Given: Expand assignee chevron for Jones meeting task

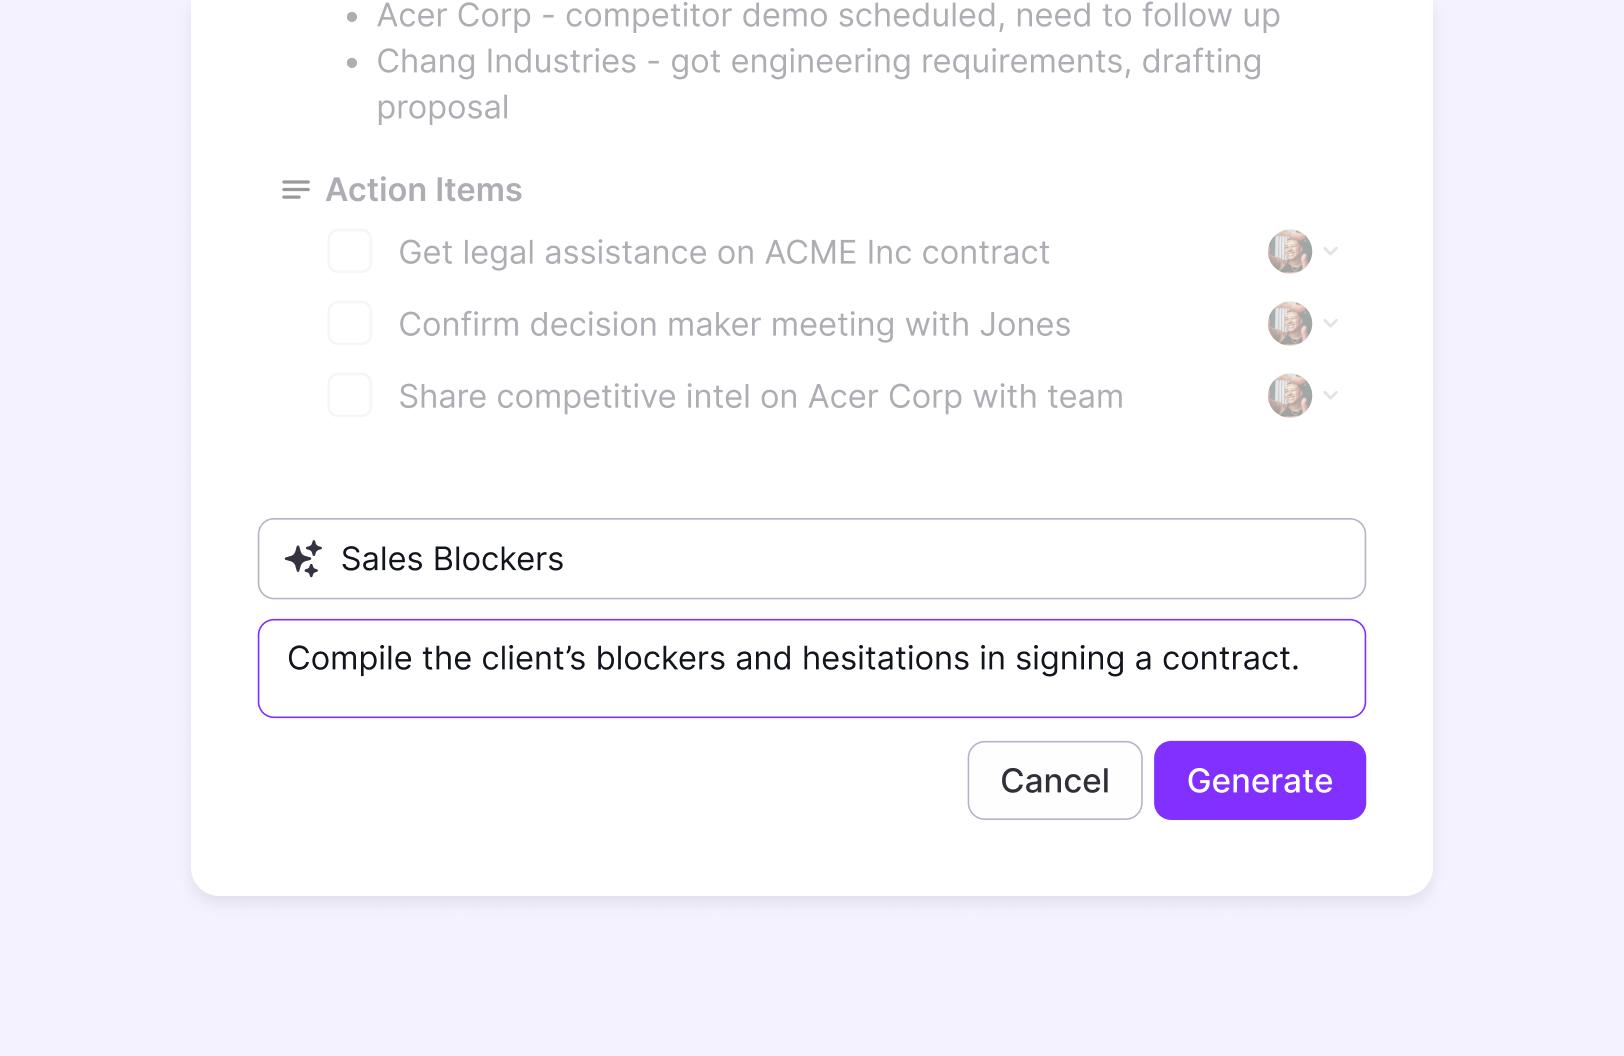Looking at the screenshot, I should (x=1331, y=323).
